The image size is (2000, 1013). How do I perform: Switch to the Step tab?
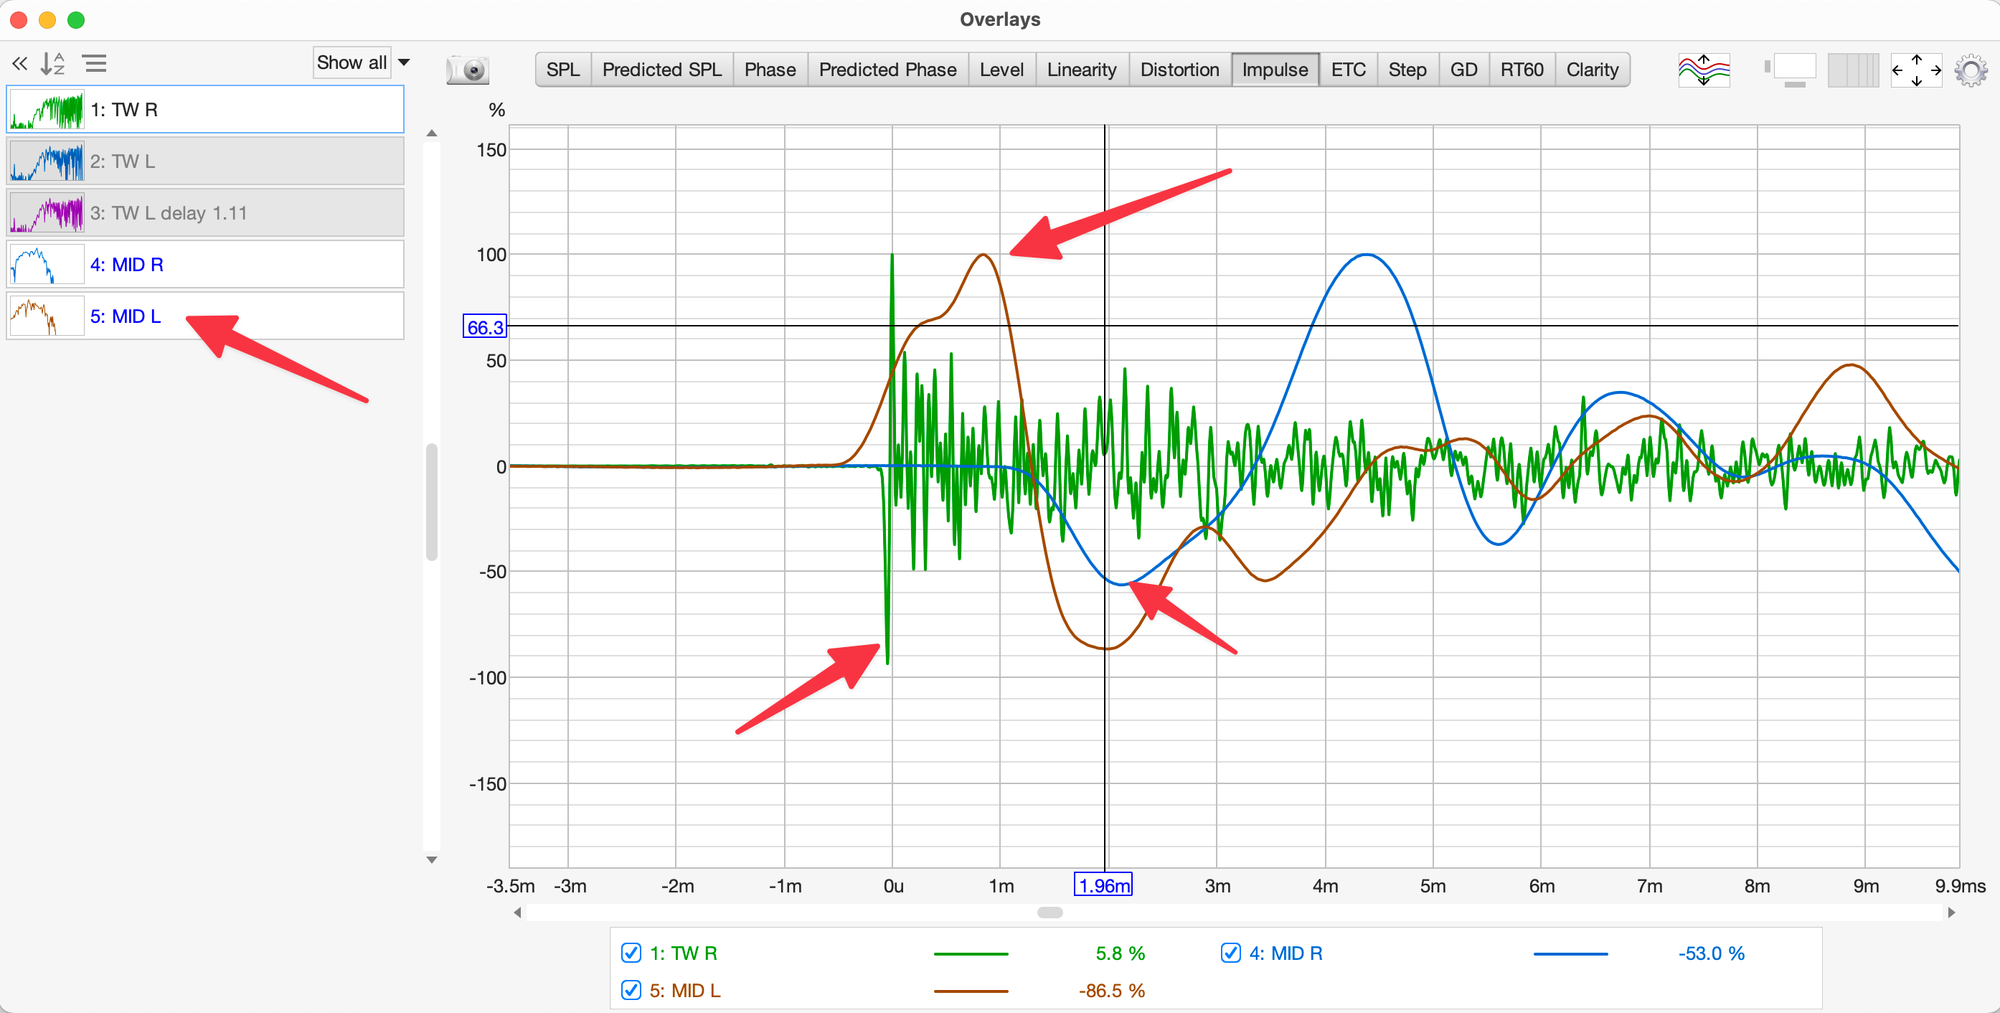1407,70
